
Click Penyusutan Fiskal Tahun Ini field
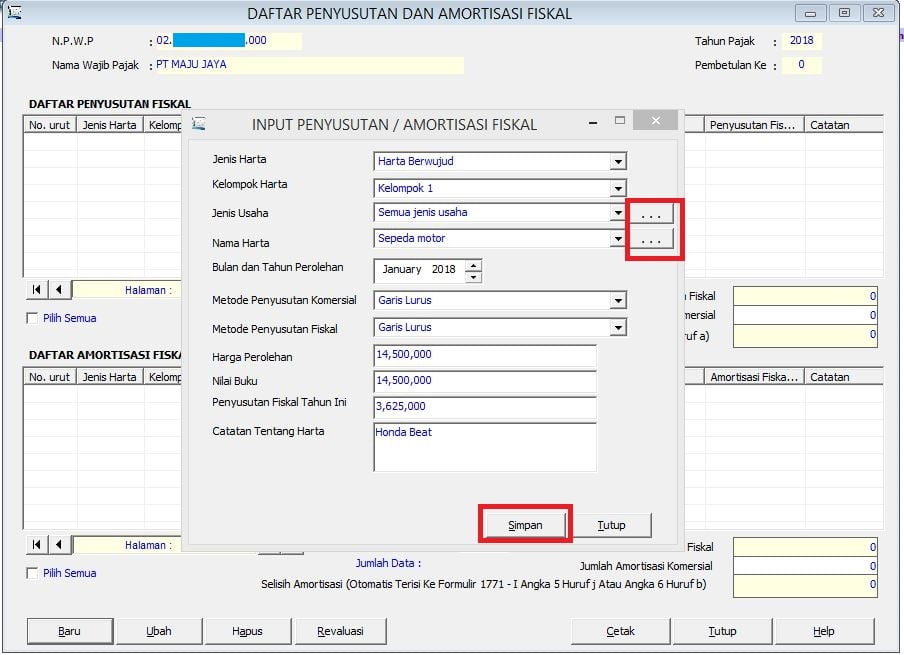click(485, 407)
